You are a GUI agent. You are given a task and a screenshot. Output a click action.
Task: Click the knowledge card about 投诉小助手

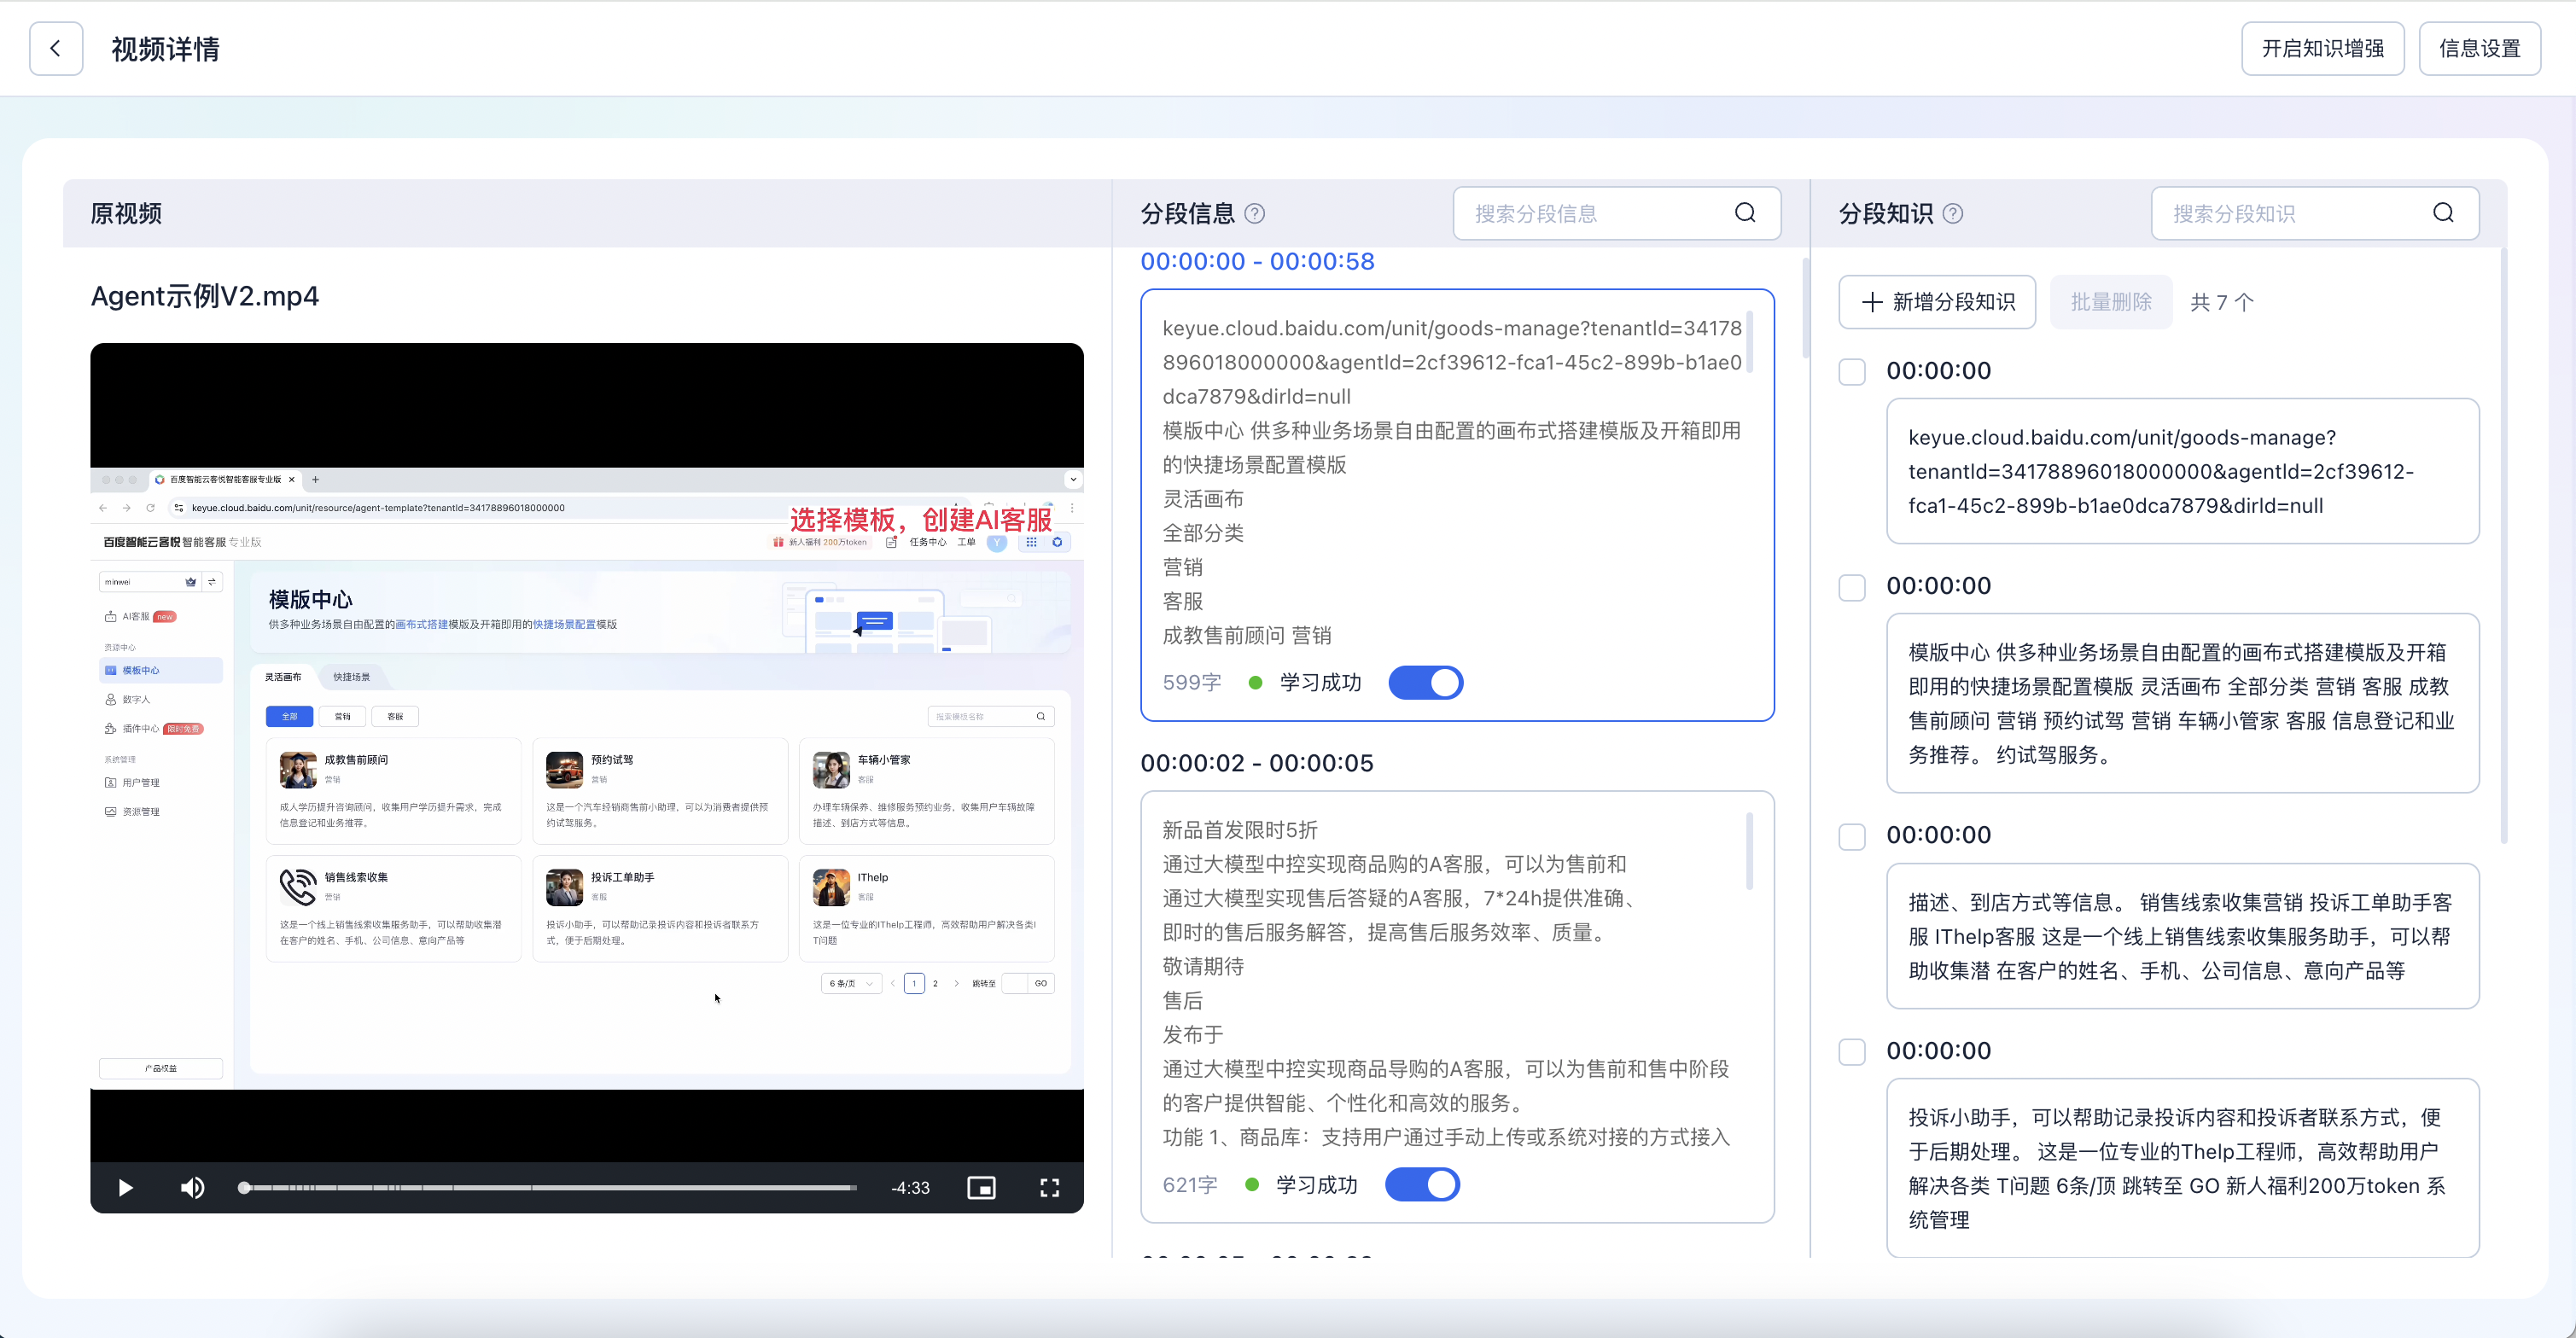(2182, 1168)
